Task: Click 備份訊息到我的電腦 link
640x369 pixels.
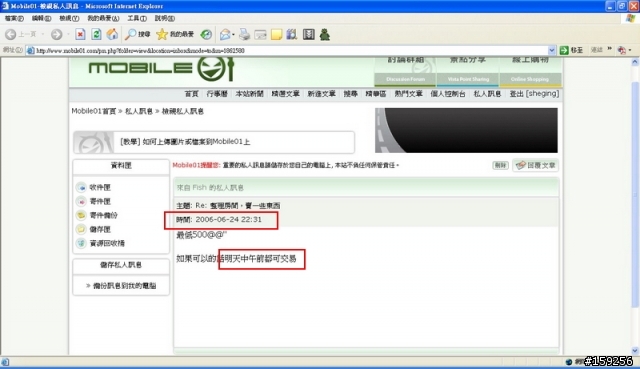Action: point(124,286)
